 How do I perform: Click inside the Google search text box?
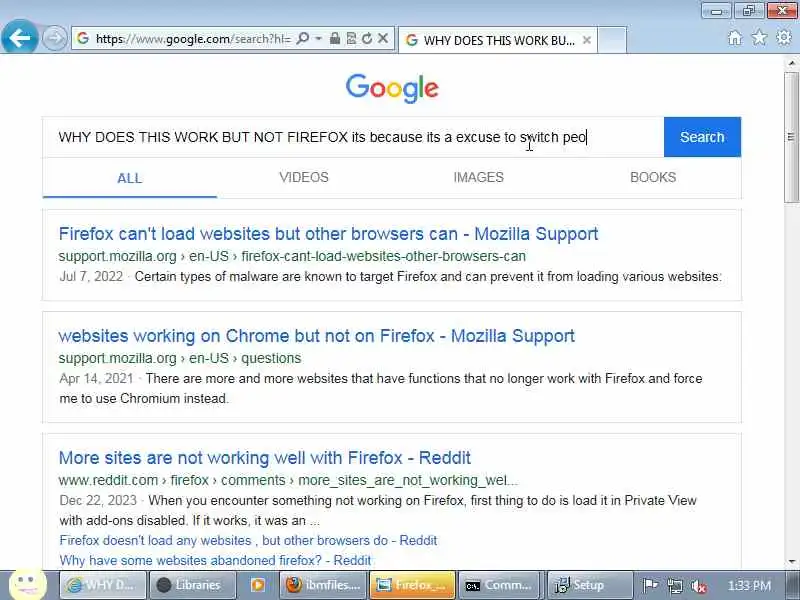tap(353, 137)
